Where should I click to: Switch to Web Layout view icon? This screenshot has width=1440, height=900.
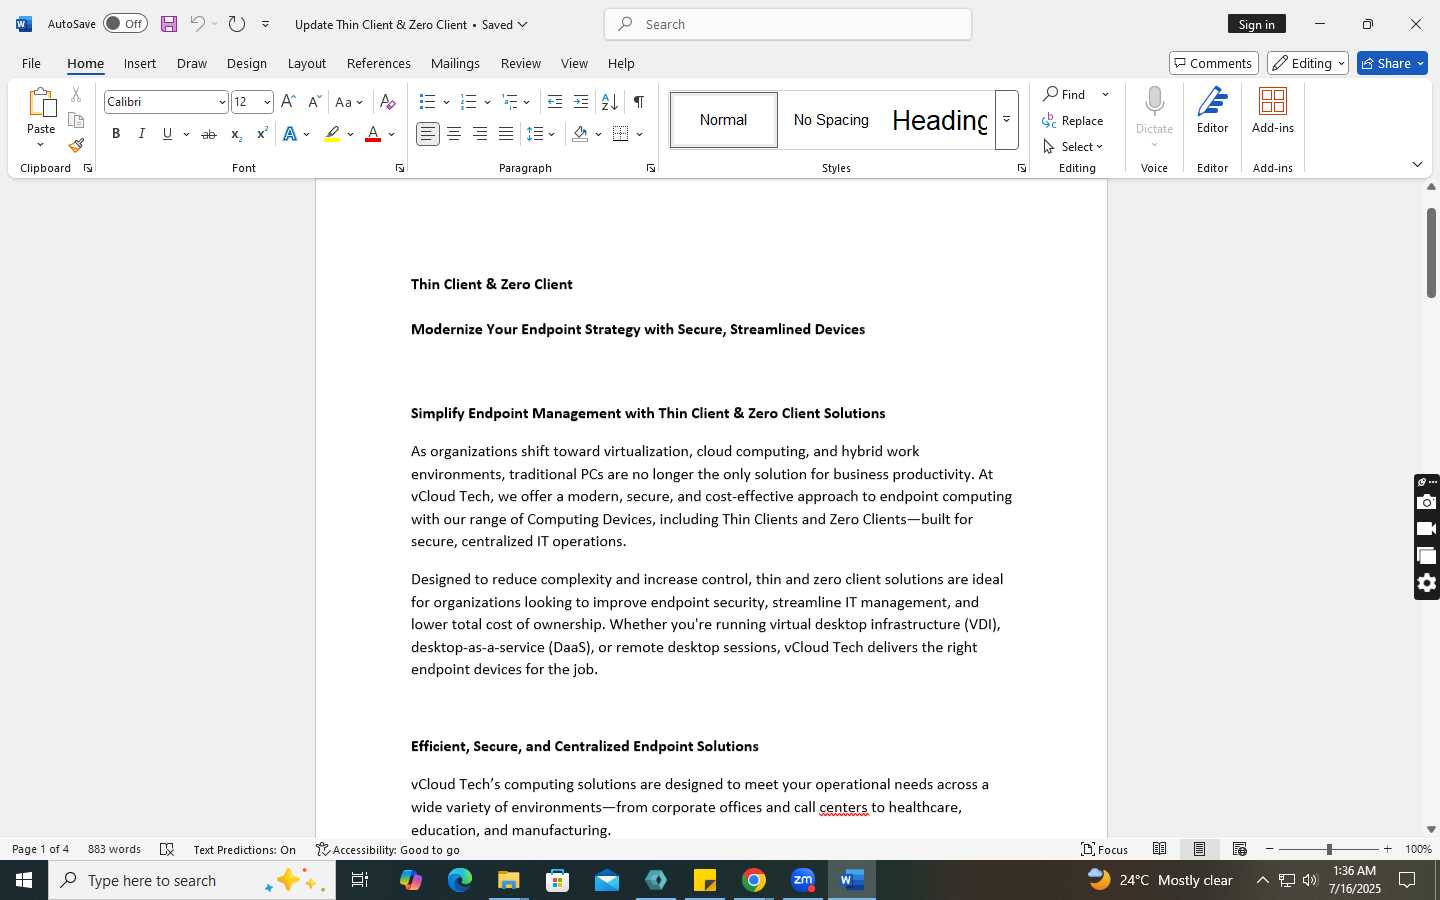pos(1240,849)
